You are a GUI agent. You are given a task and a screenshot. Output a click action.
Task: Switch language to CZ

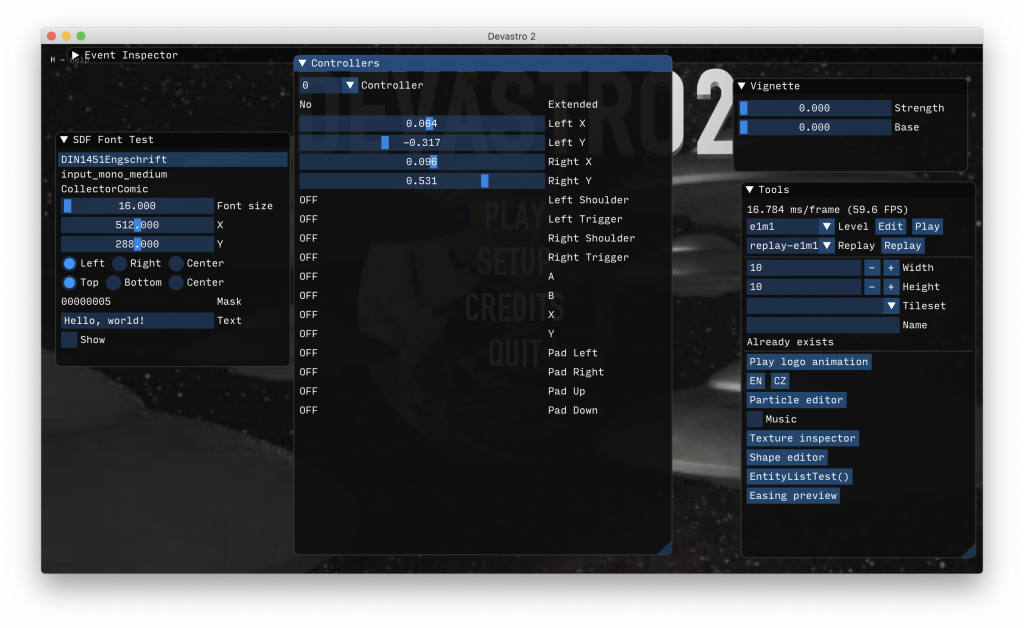tap(780, 381)
